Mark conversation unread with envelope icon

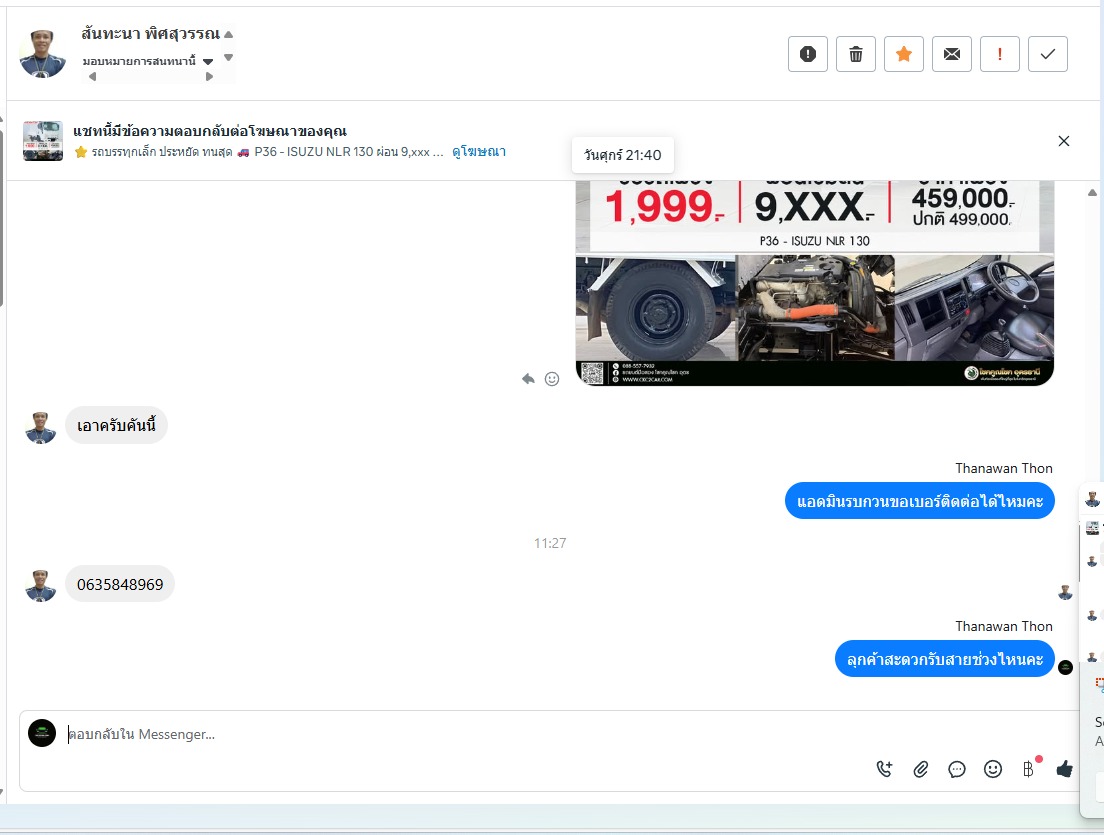(951, 54)
